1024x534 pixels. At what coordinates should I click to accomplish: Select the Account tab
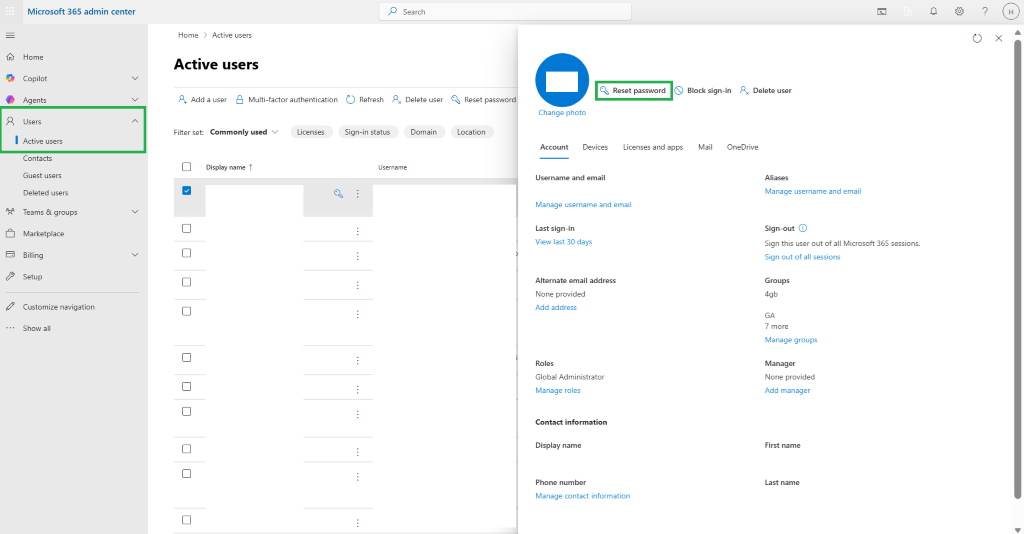pos(554,147)
